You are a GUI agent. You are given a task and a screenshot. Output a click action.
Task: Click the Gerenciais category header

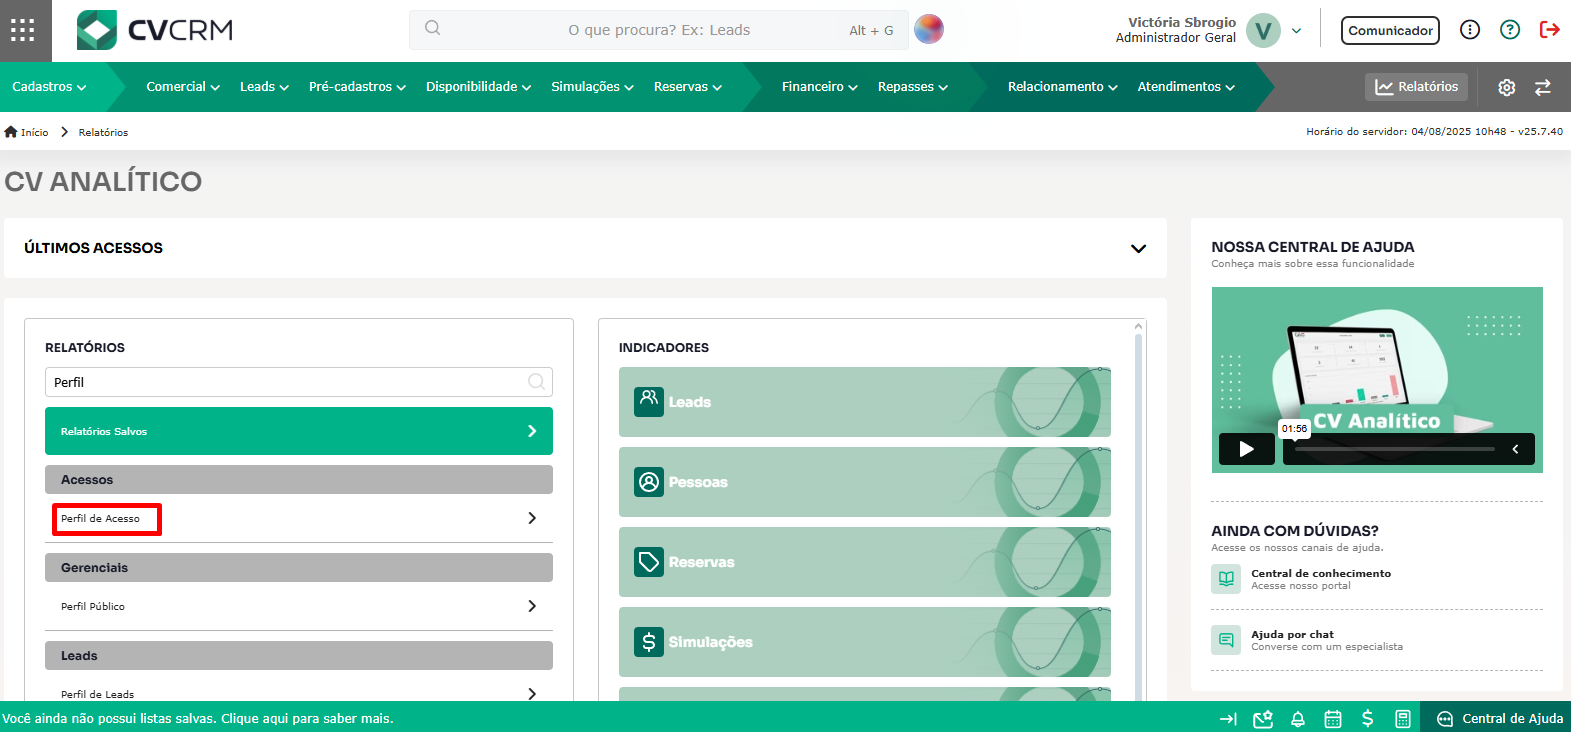click(x=299, y=567)
